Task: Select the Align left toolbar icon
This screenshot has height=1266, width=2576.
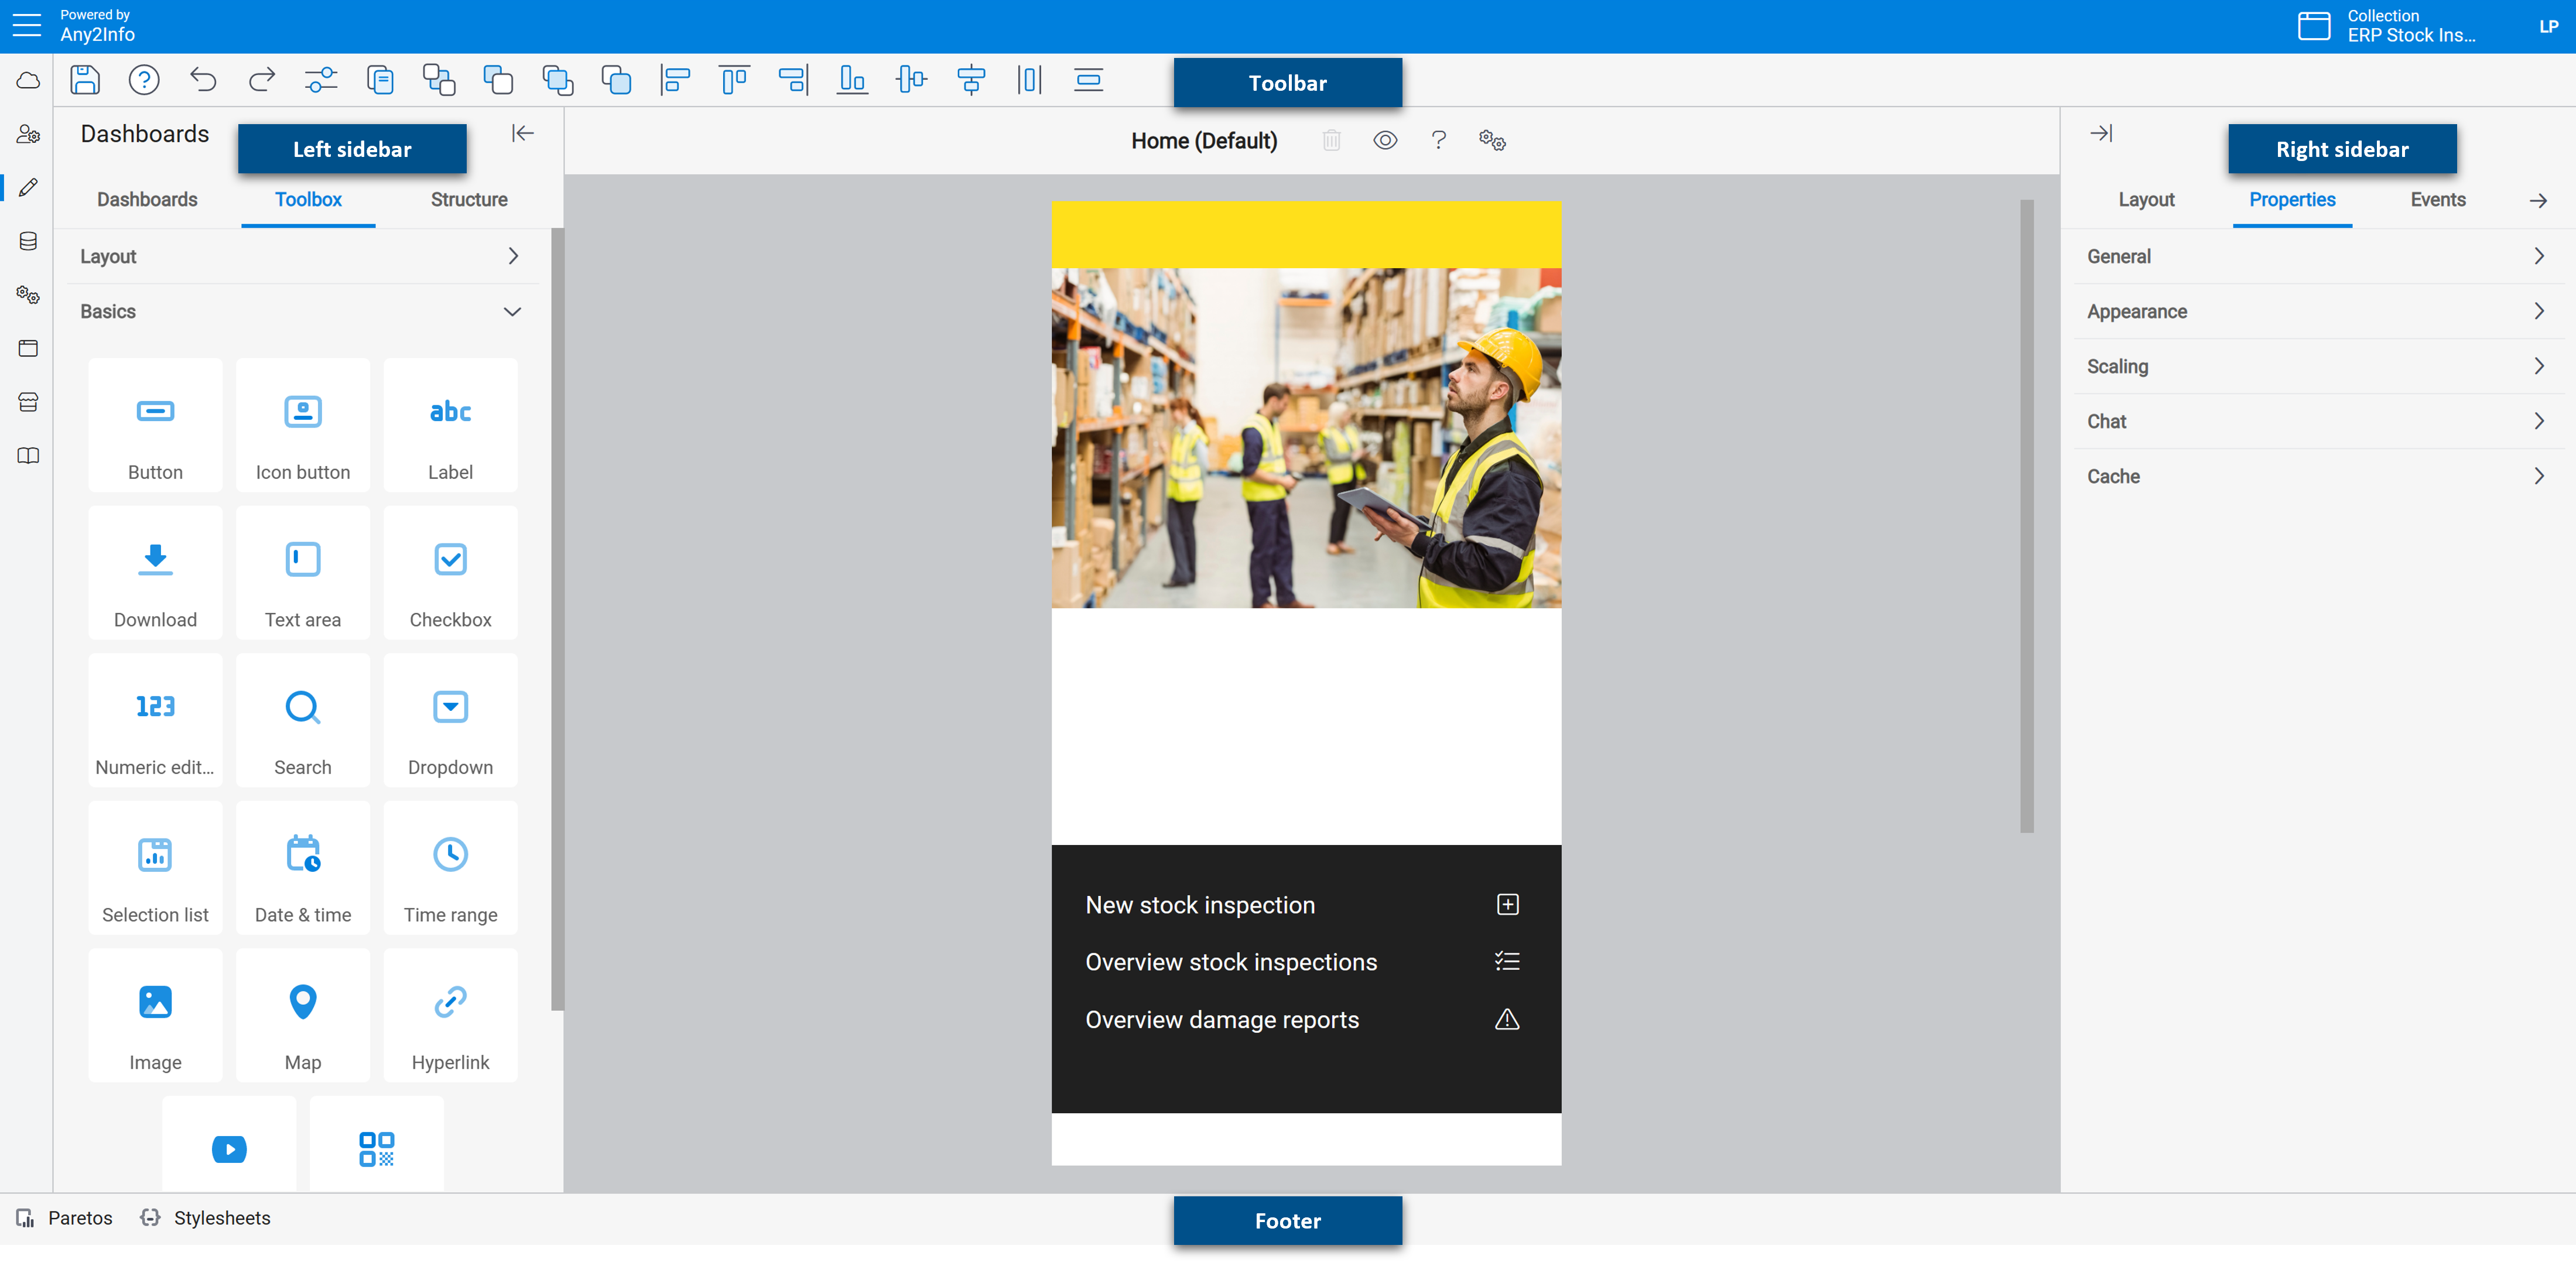Action: tap(675, 80)
